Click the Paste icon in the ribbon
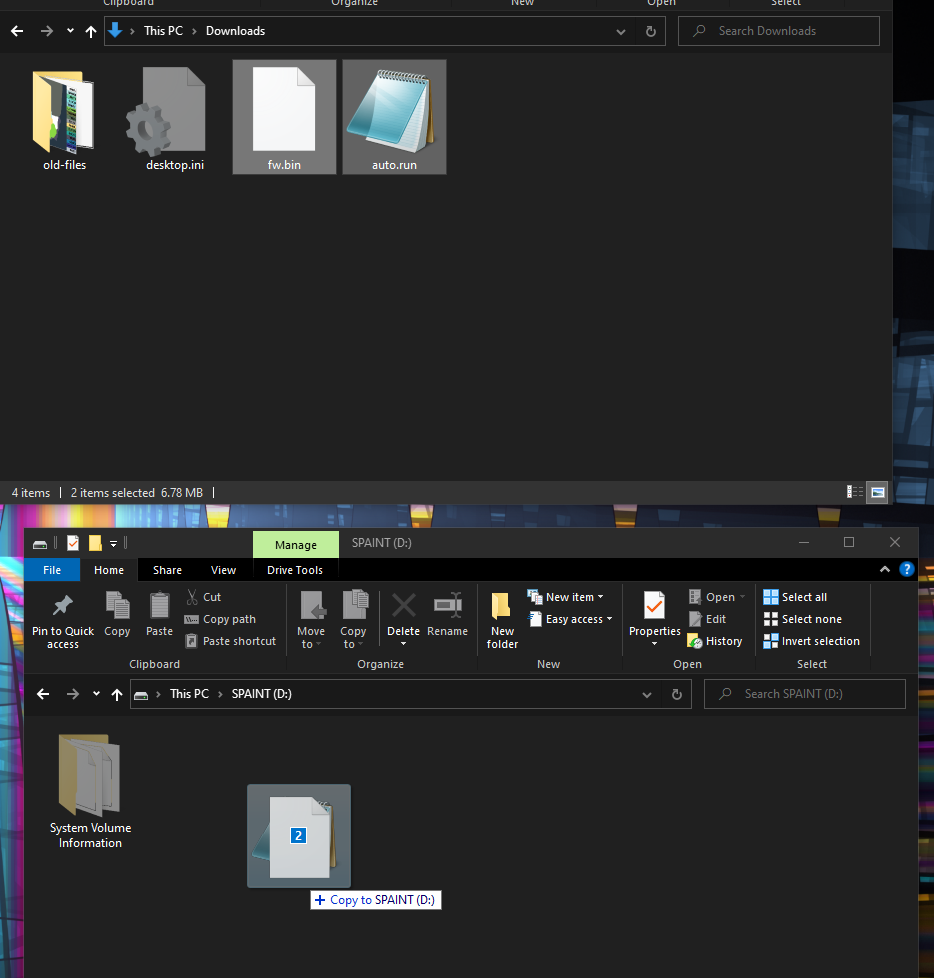 (x=159, y=614)
